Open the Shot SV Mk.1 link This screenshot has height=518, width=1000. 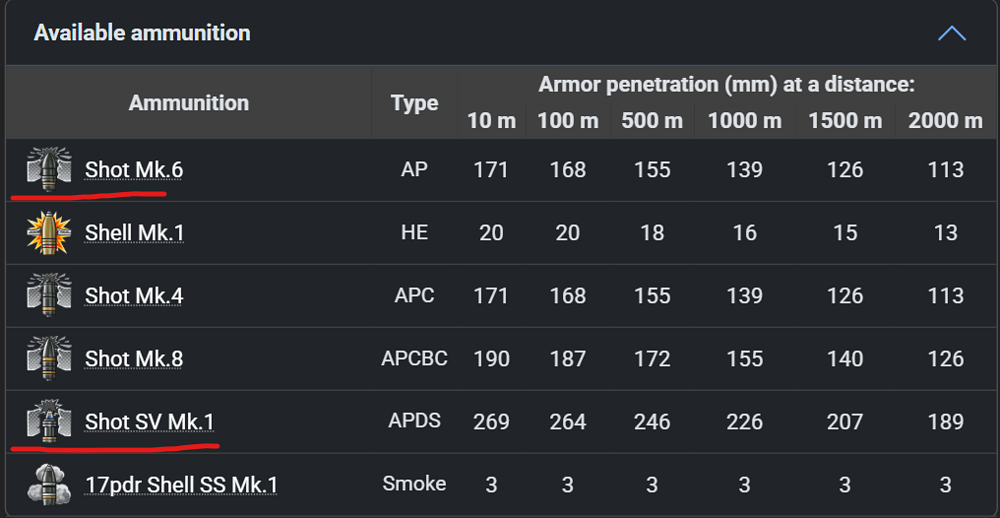pyautogui.click(x=149, y=422)
